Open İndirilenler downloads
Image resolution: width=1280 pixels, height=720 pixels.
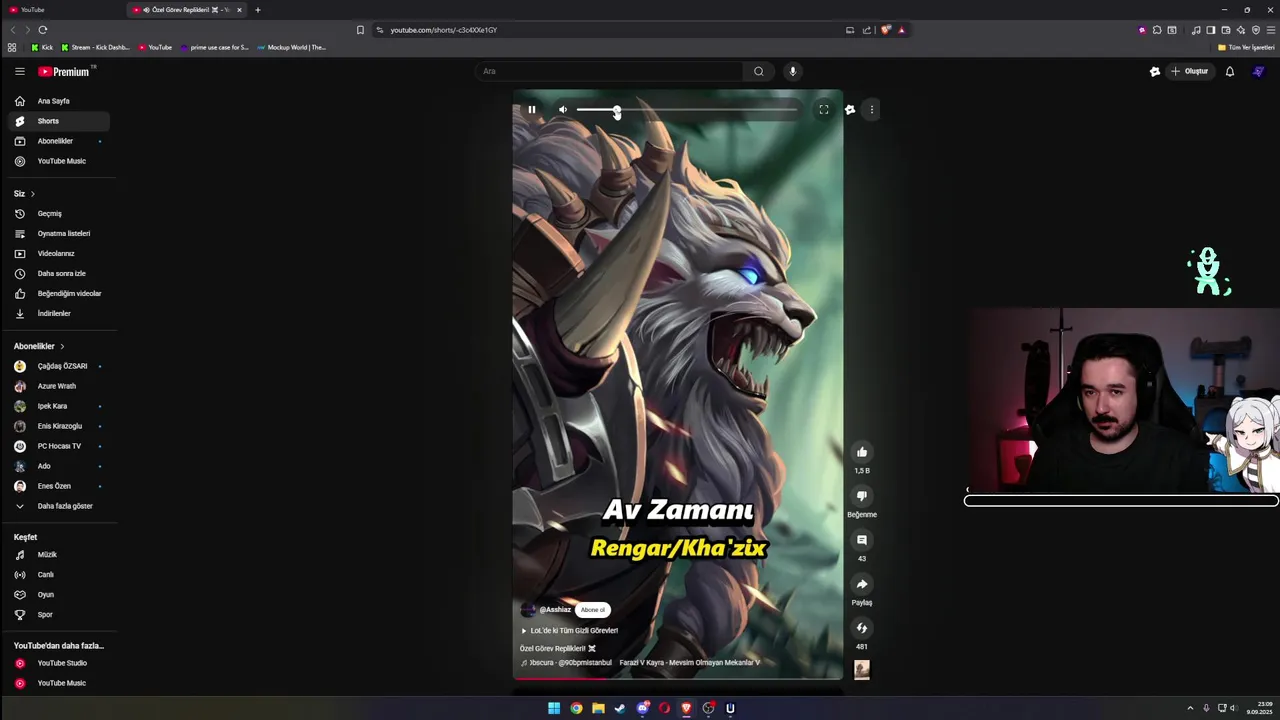[59, 314]
